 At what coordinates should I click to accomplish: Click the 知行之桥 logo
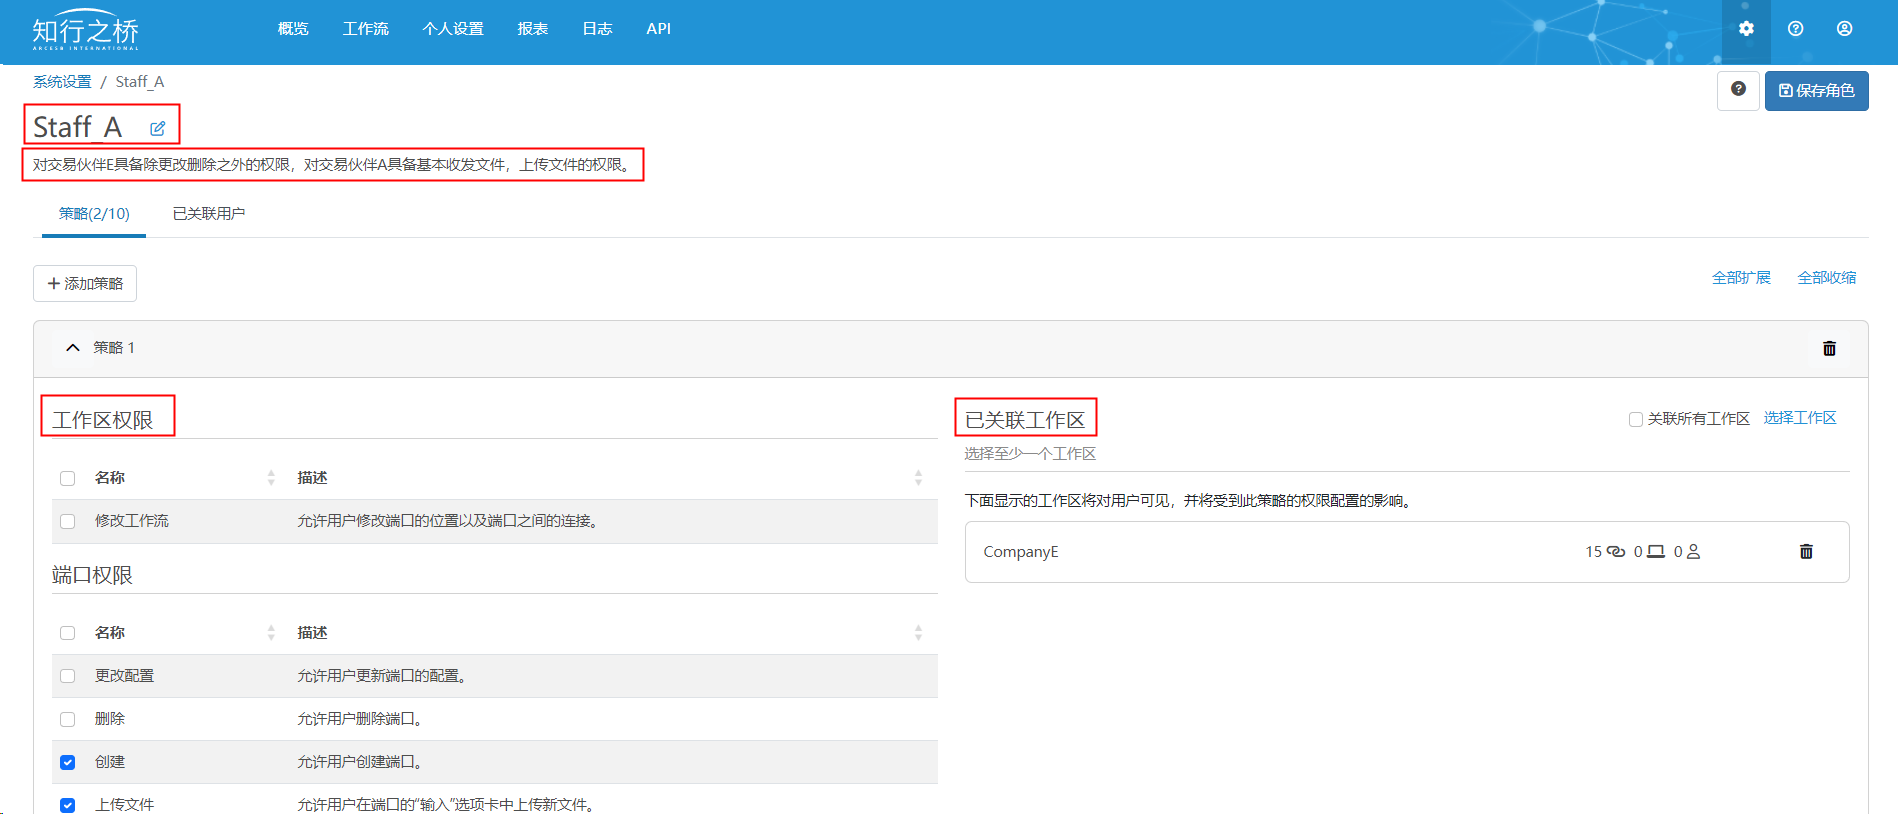[85, 32]
